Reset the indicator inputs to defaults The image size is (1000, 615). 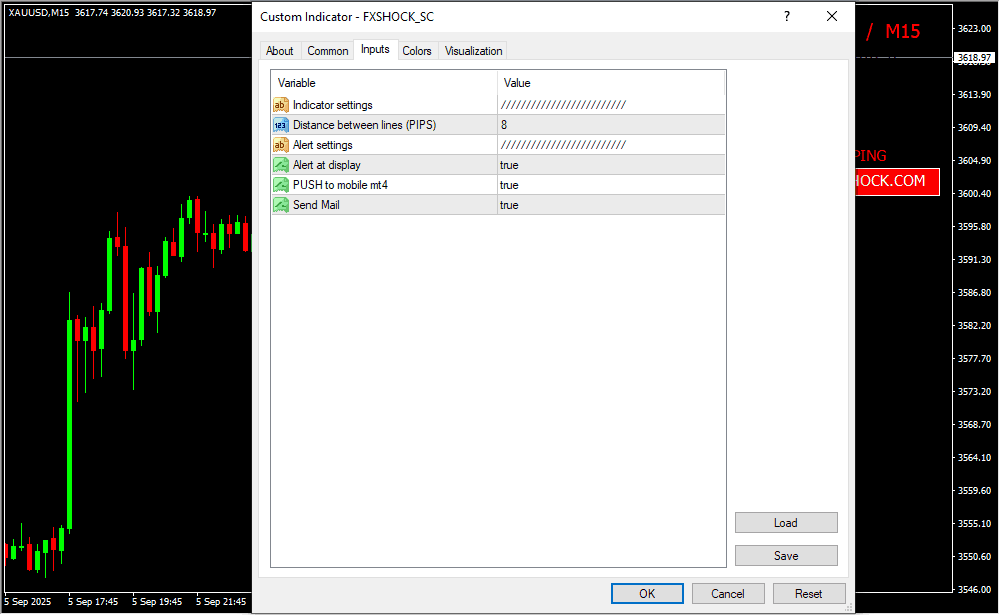click(809, 593)
